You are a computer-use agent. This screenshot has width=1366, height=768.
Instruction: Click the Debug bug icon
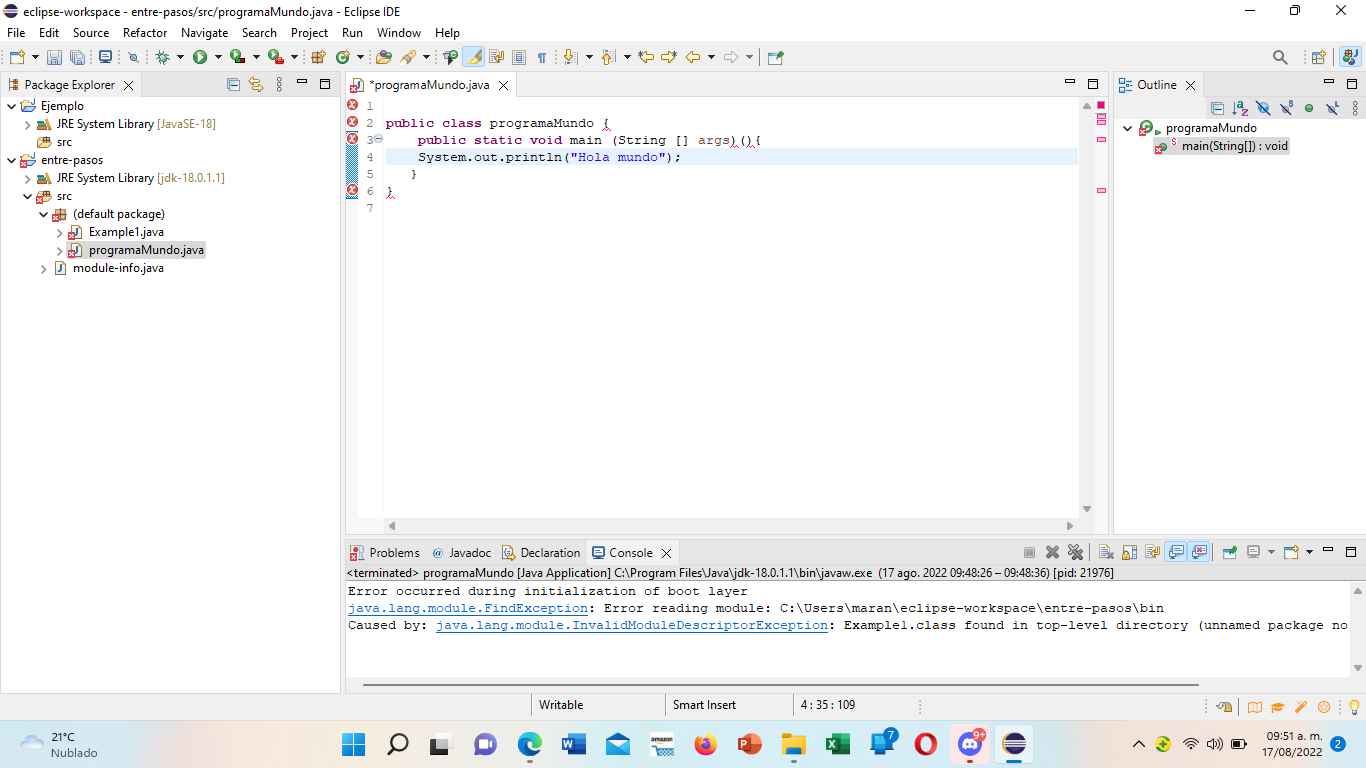click(x=162, y=57)
